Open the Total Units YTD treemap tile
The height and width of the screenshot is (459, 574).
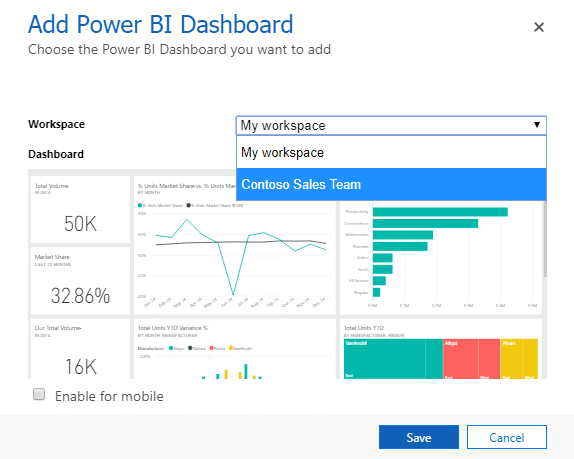[441, 349]
